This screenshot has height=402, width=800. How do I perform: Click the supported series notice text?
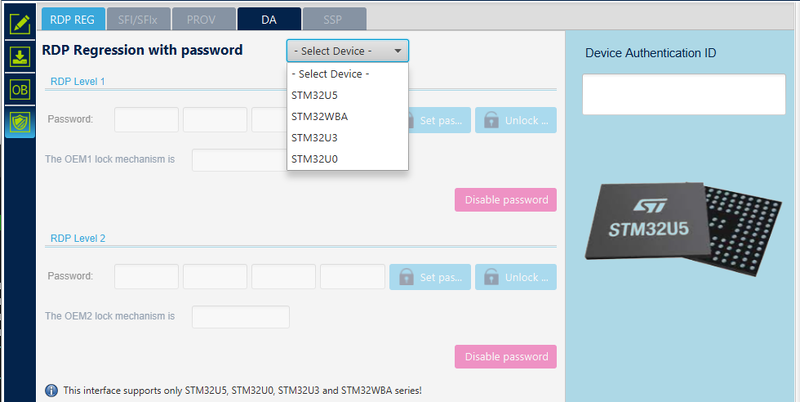point(242,391)
